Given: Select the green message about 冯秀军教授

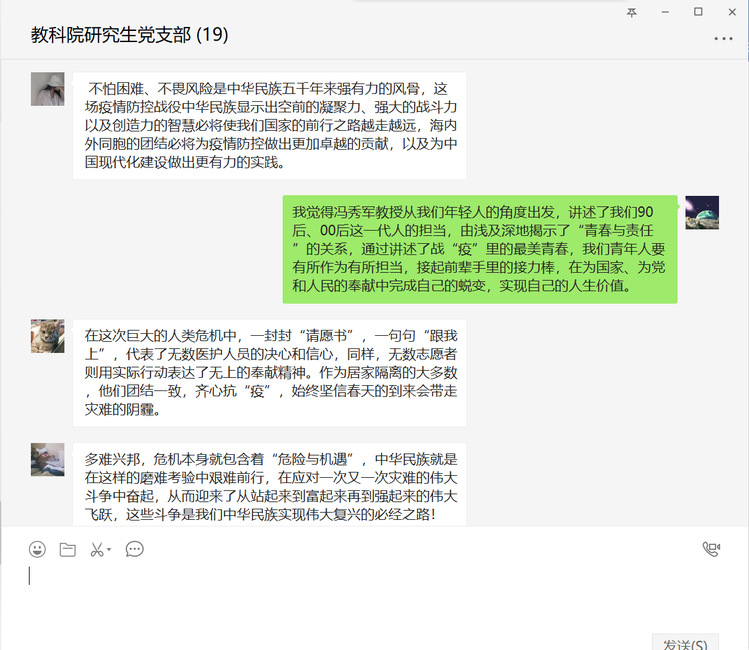Looking at the screenshot, I should (480, 249).
